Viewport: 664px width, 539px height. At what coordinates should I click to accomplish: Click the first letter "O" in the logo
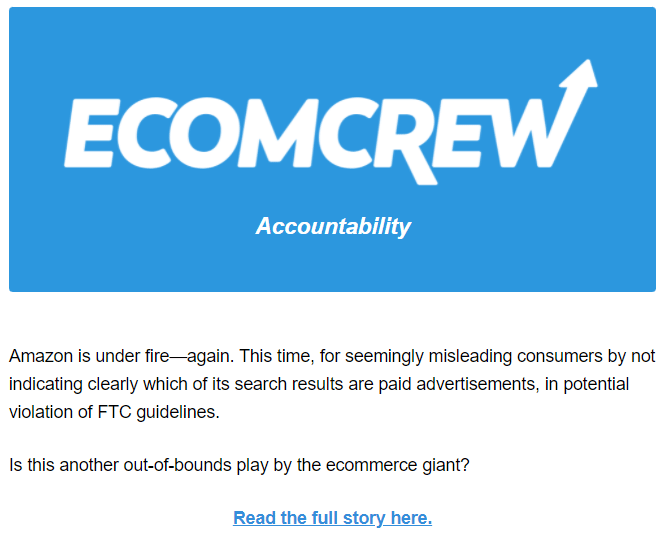point(204,133)
